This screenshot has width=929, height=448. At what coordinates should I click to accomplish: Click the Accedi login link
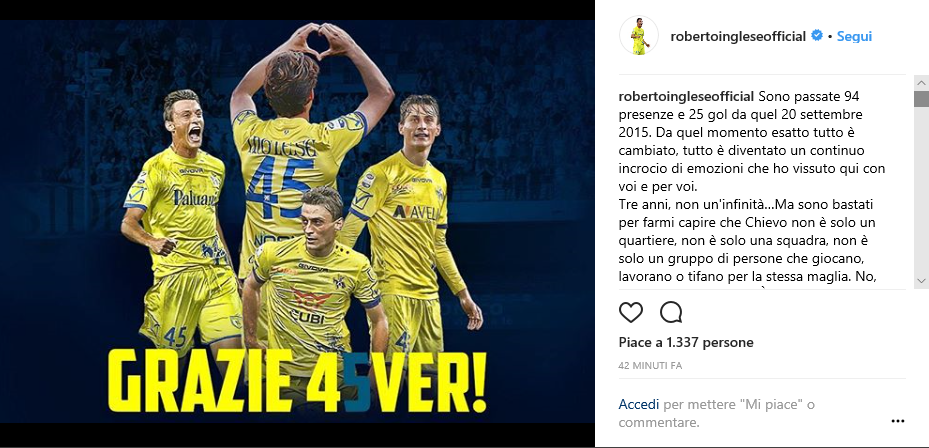tap(639, 405)
